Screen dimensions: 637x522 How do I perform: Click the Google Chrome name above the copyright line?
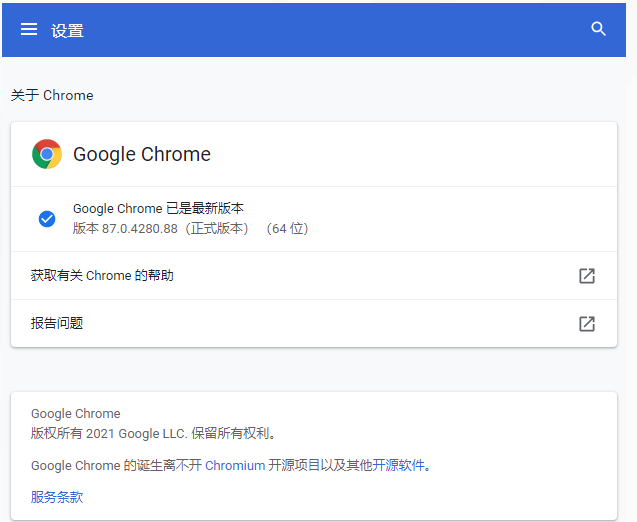(75, 413)
